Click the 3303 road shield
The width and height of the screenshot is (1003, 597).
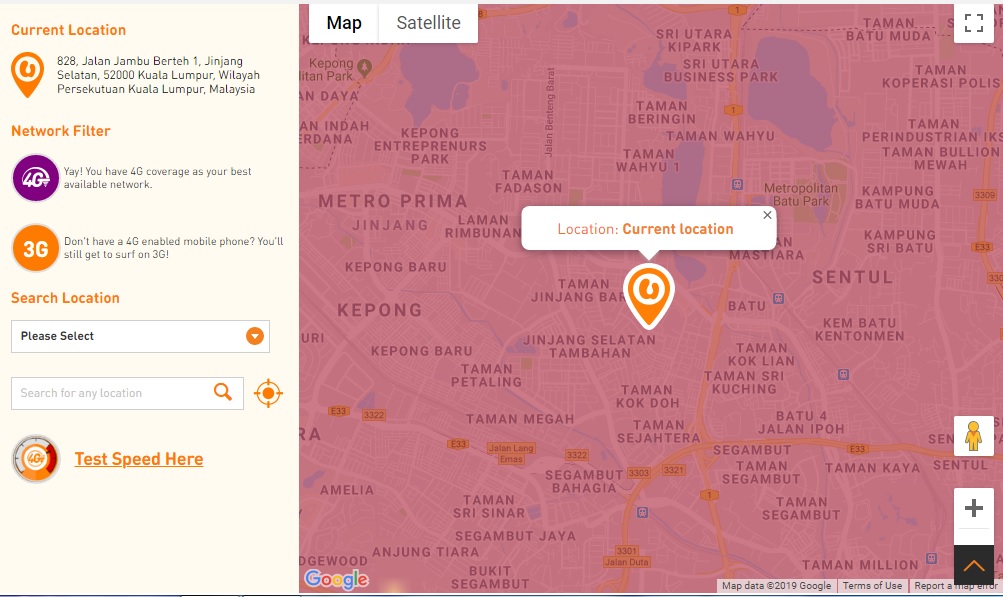638,473
